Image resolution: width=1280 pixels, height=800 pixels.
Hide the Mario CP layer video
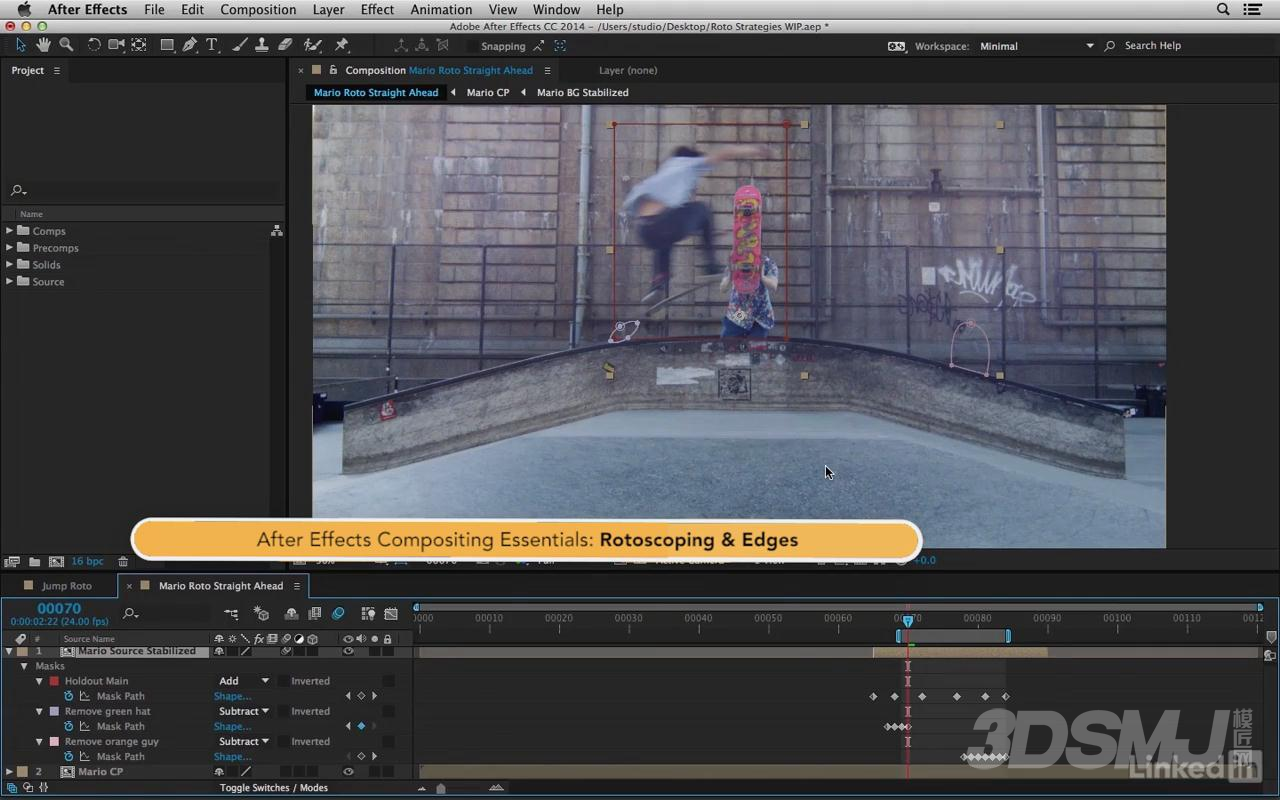tap(348, 772)
